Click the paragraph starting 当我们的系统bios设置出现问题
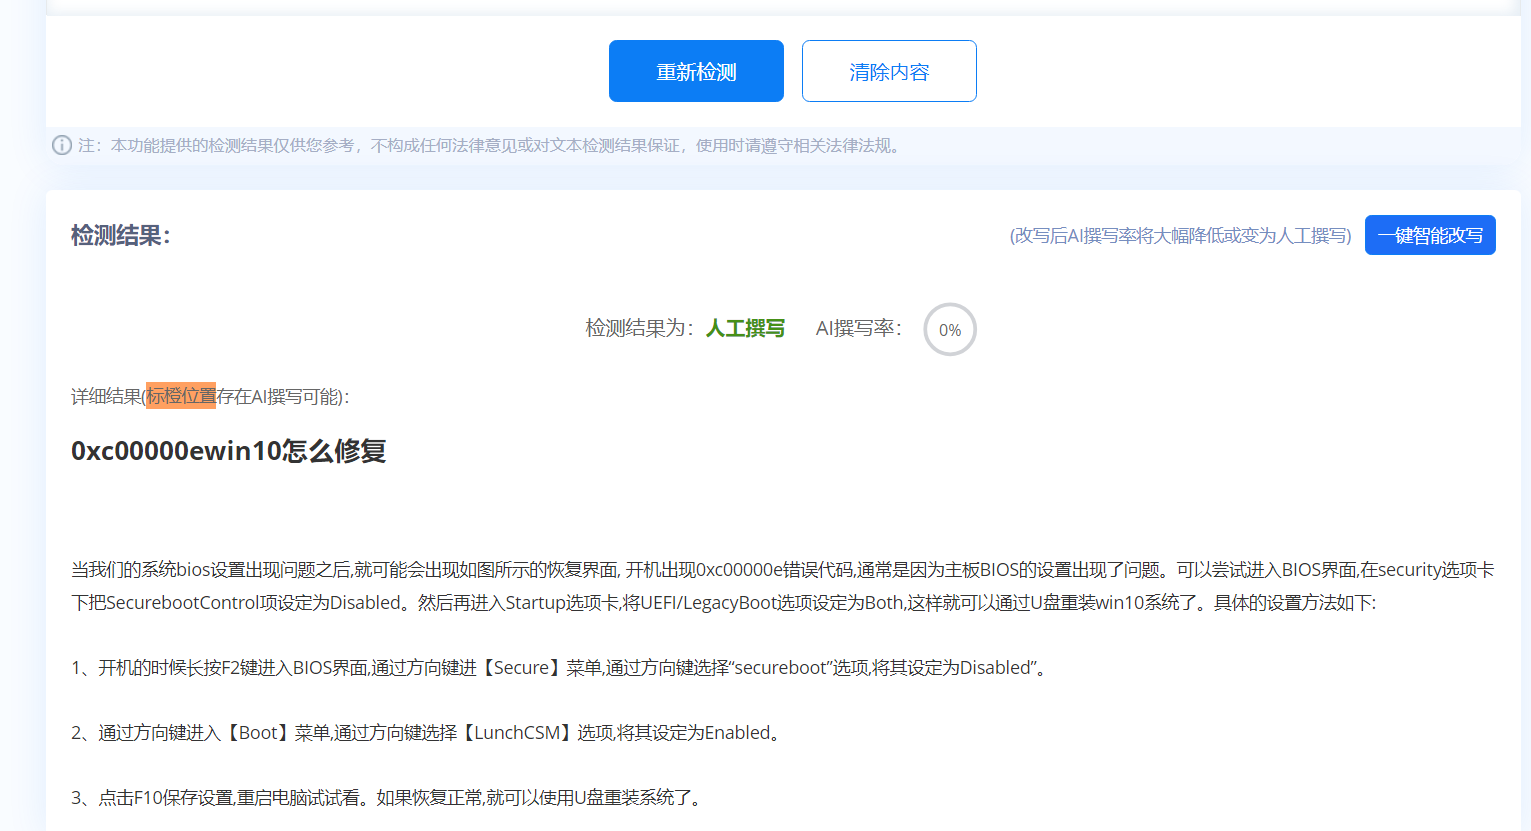1531x831 pixels. click(x=782, y=586)
